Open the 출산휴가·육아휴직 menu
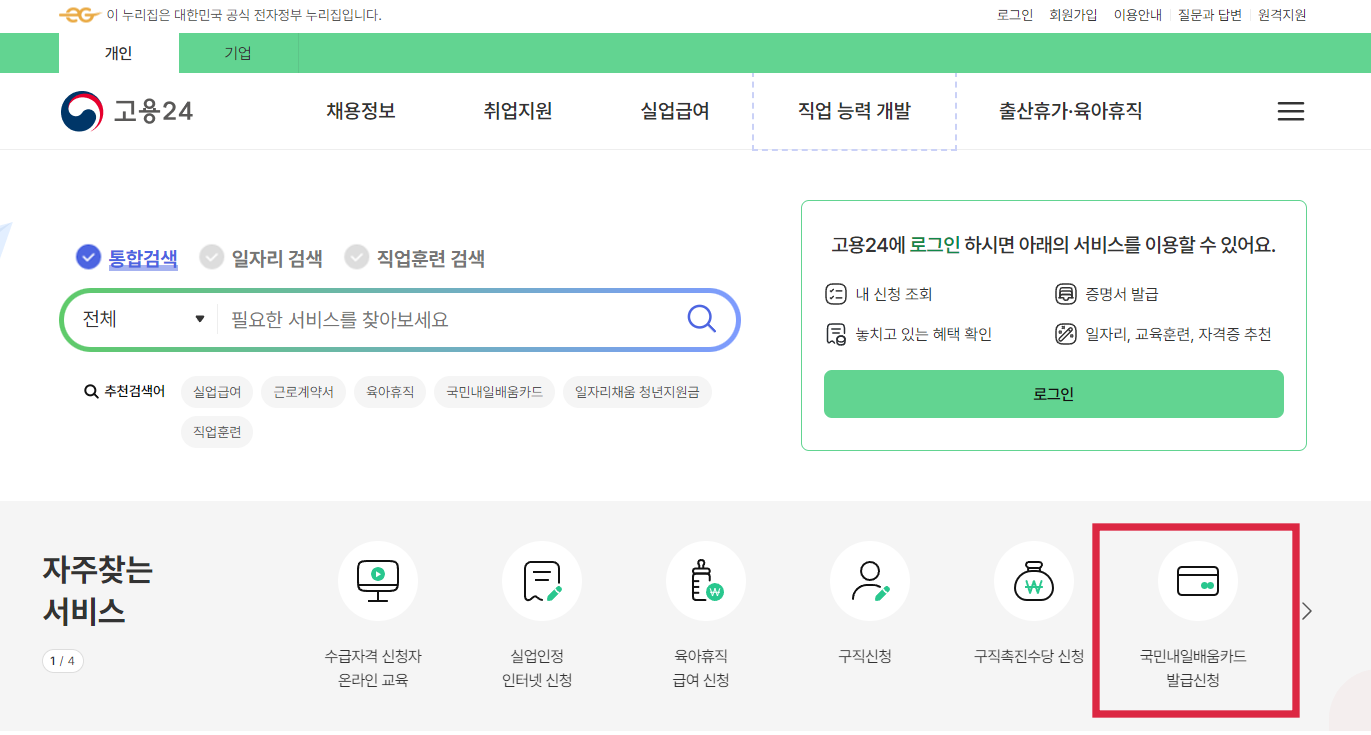 pyautogui.click(x=1070, y=111)
